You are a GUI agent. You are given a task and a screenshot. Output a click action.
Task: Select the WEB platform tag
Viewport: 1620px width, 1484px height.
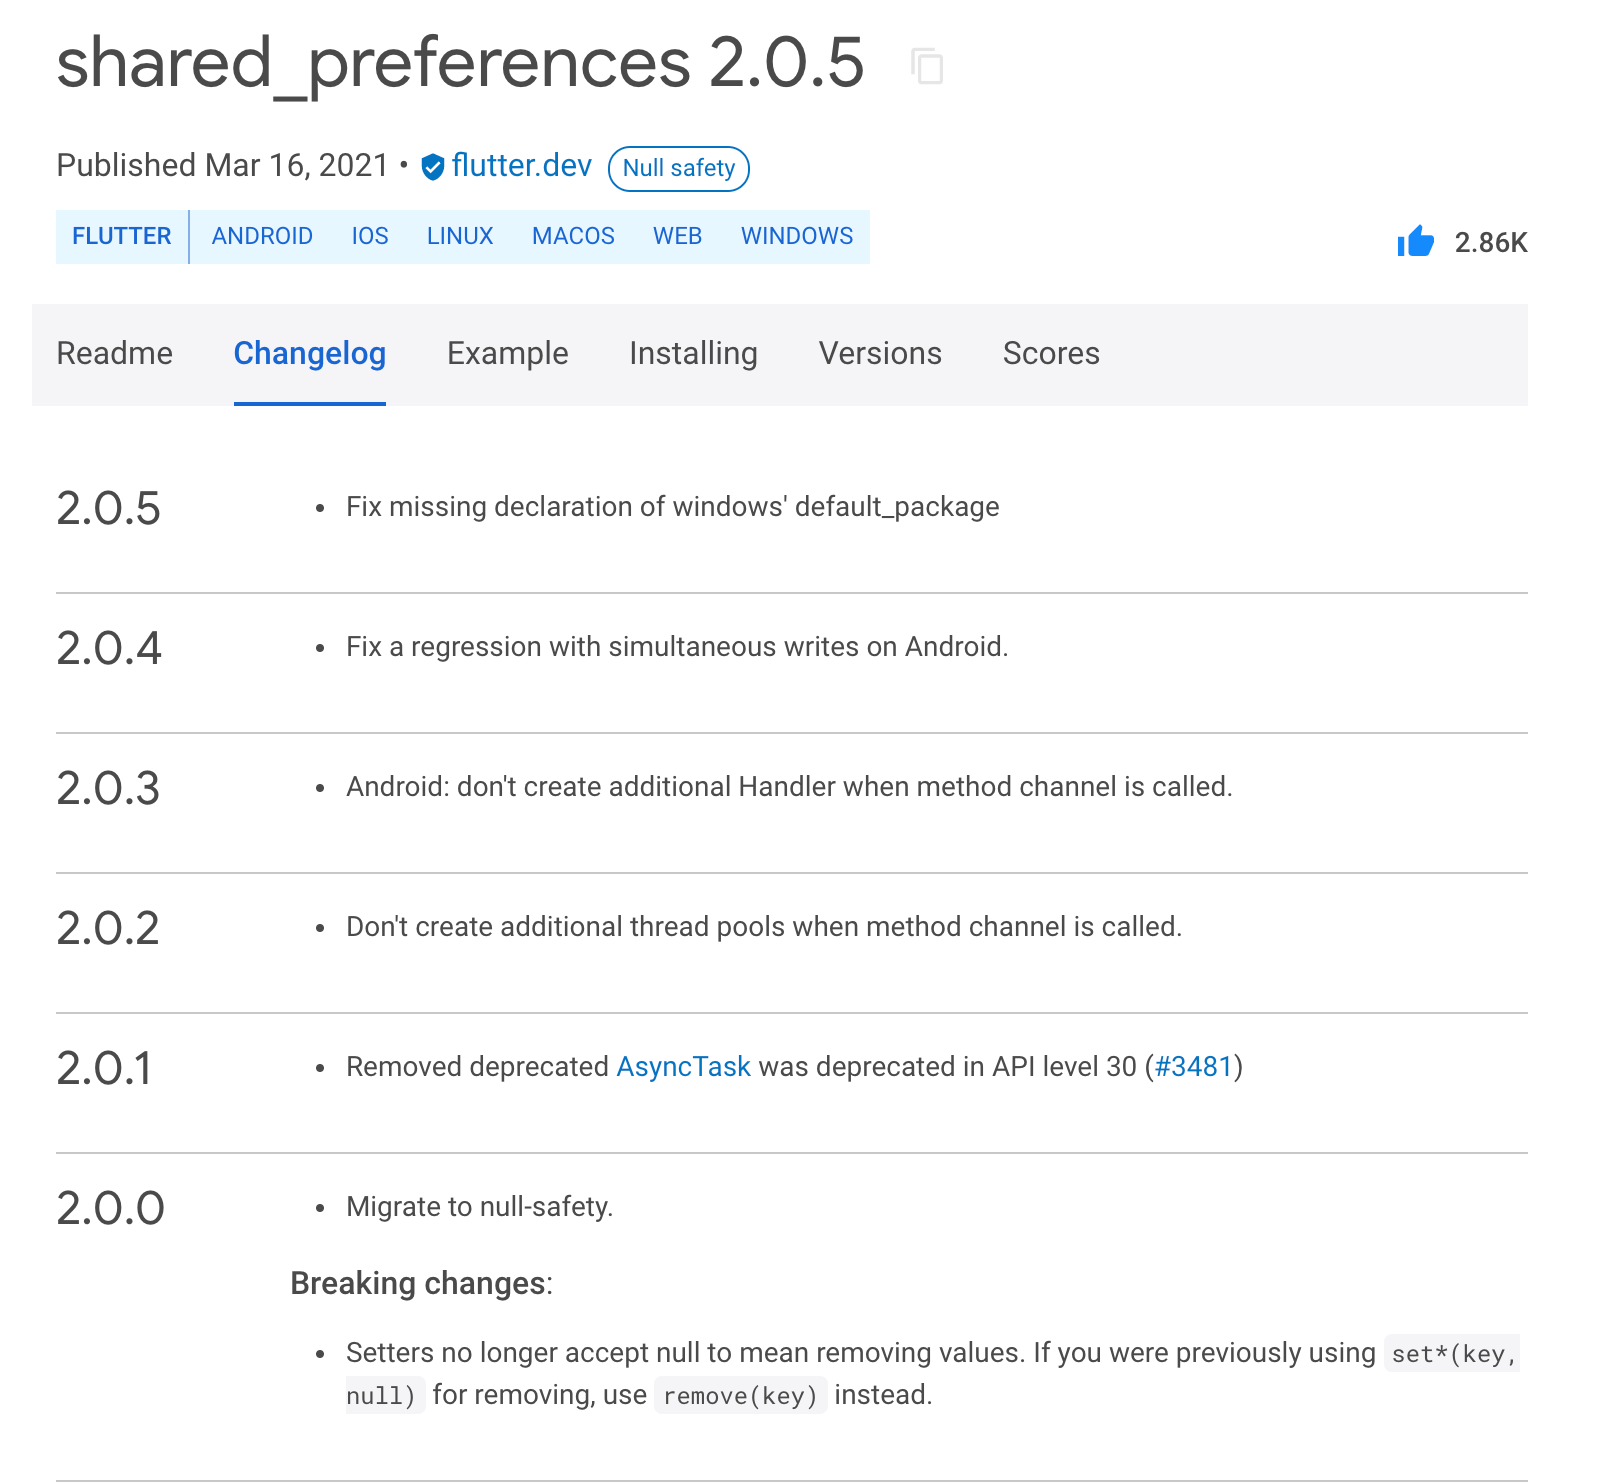677,236
